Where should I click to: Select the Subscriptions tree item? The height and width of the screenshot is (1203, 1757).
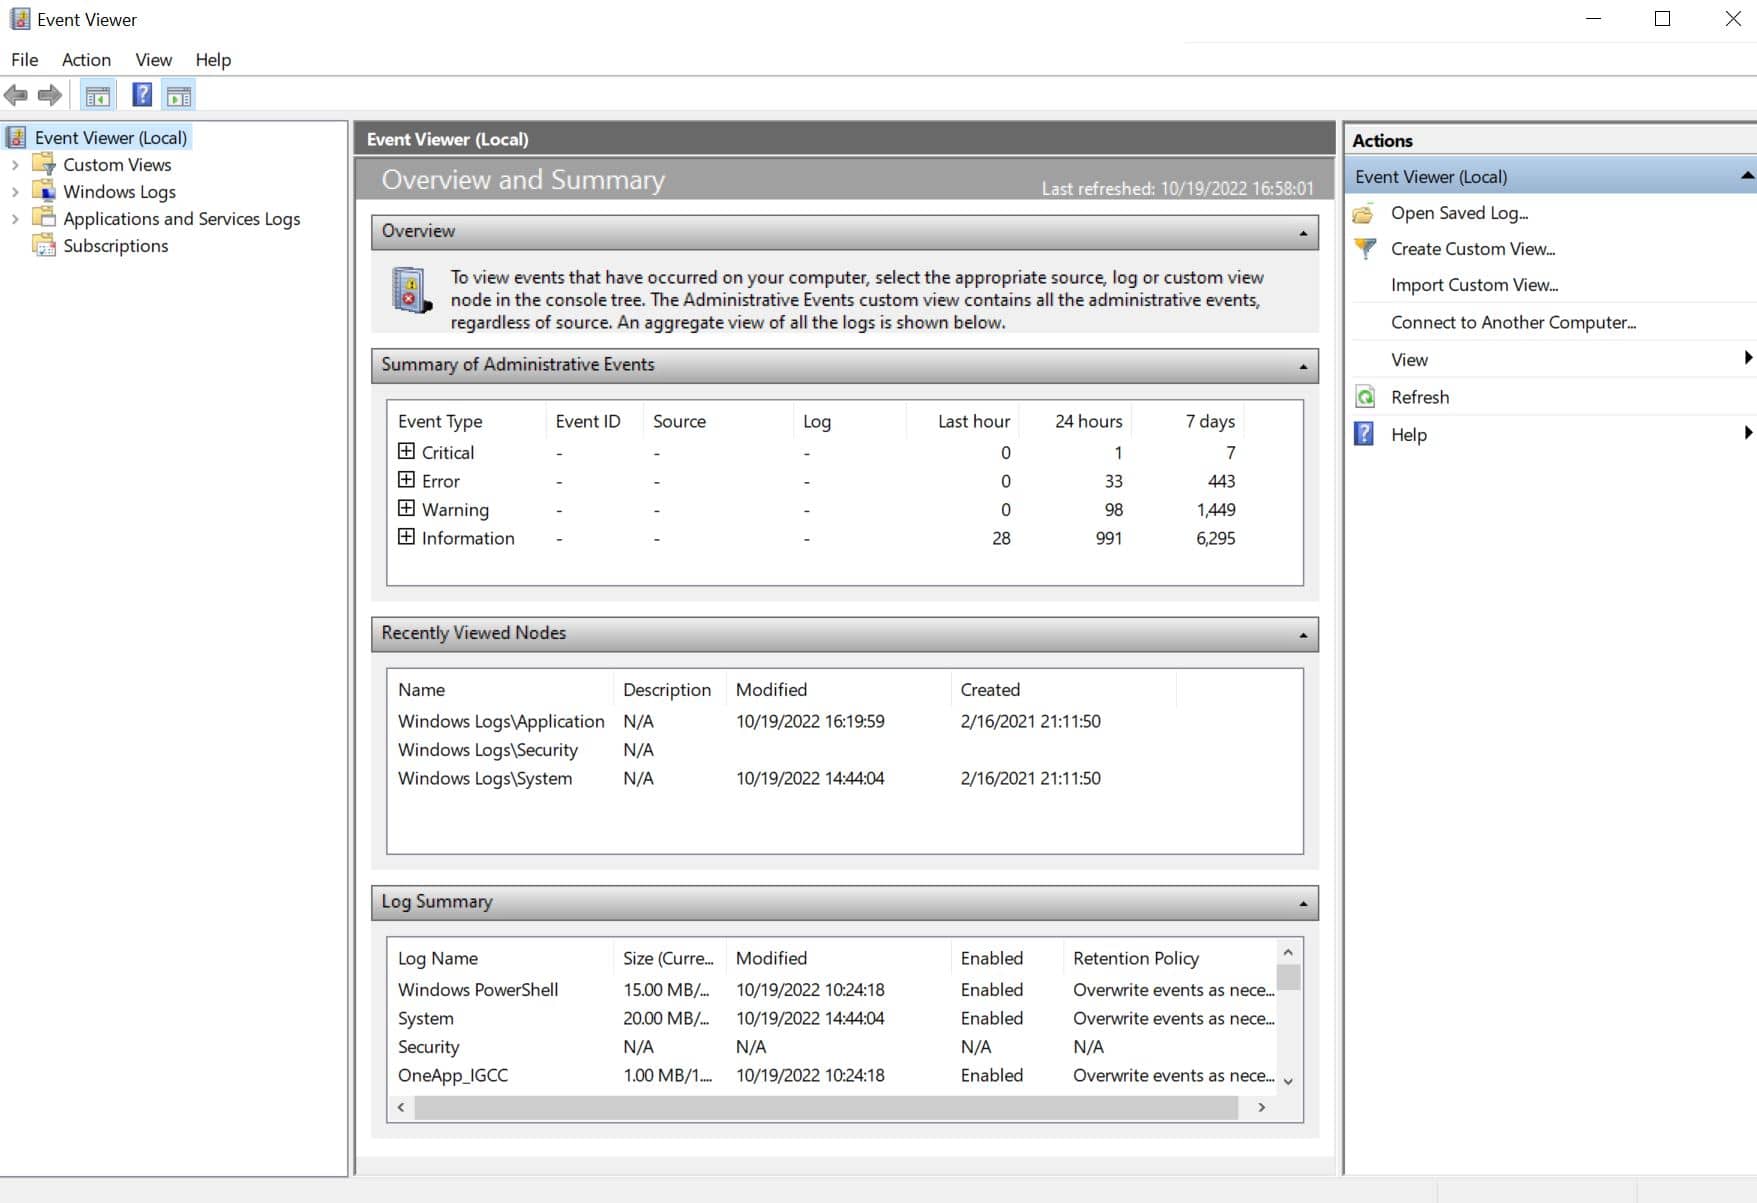click(x=115, y=246)
